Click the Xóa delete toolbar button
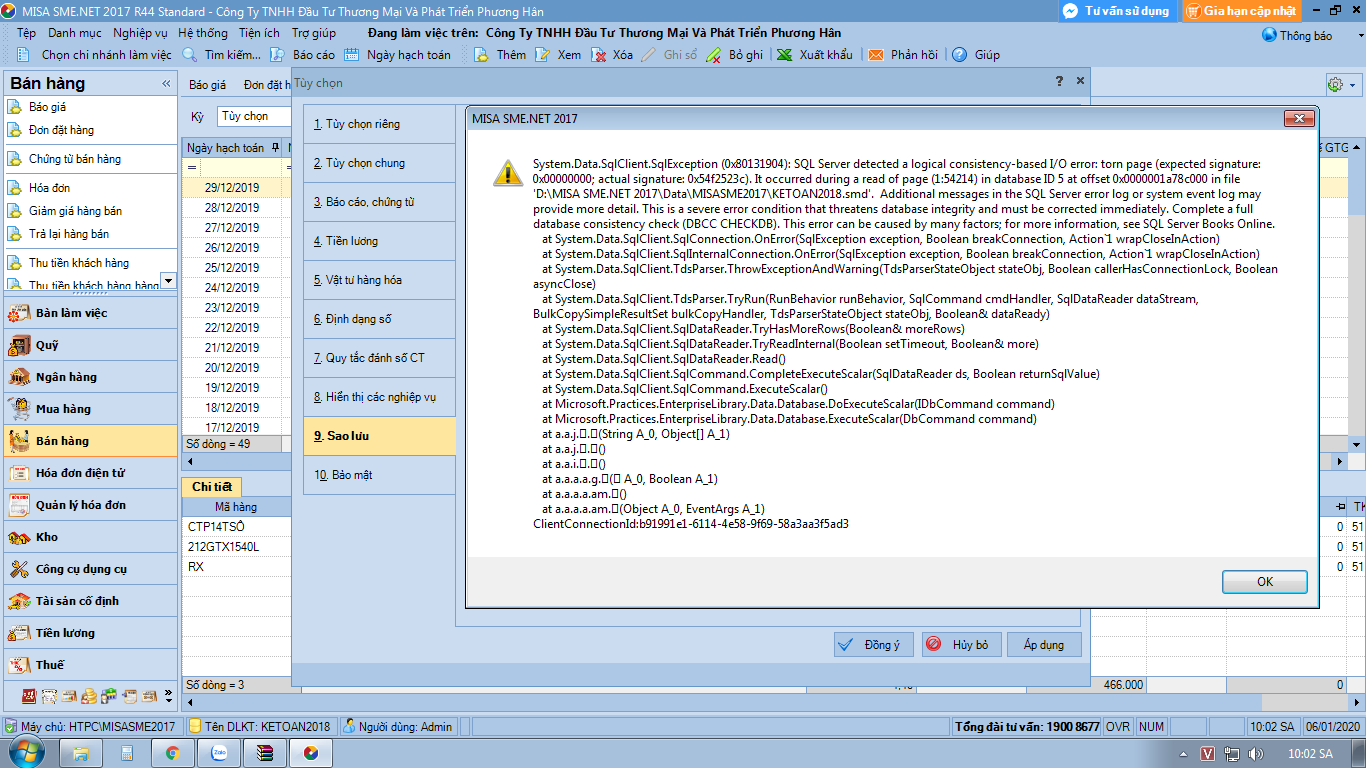Image resolution: width=1366 pixels, height=768 pixels. pyautogui.click(x=612, y=55)
